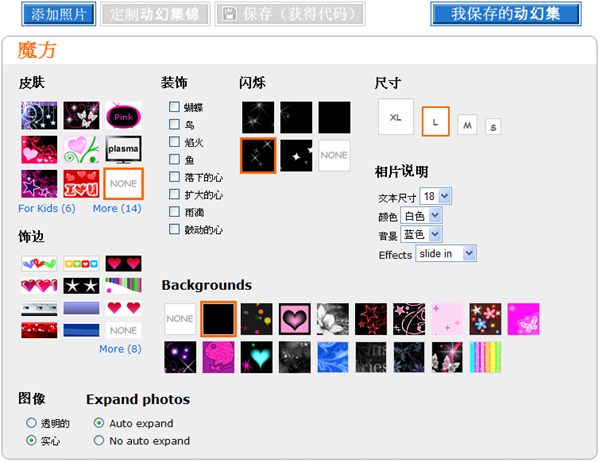Choose the plasma monitor skin
599x462 pixels.
tap(123, 149)
